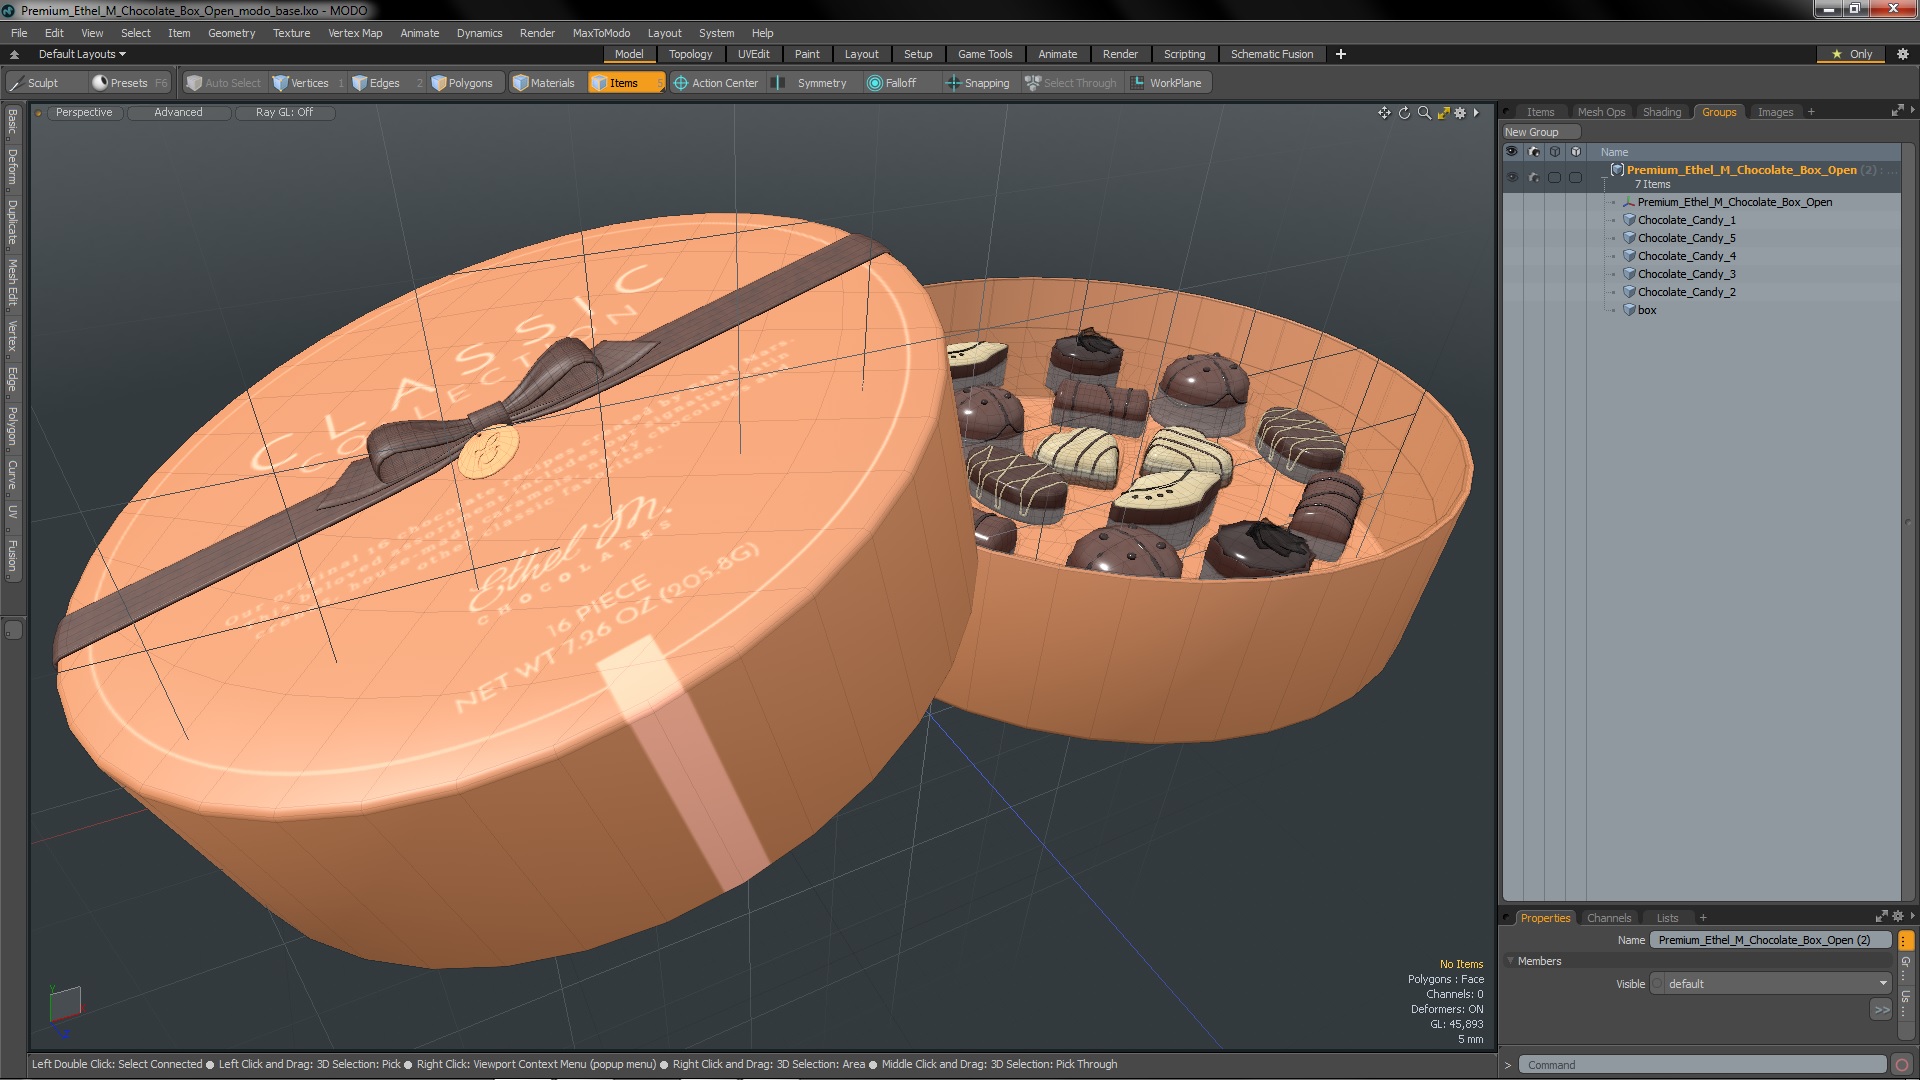Click the eye column header in Groups
This screenshot has width=1920, height=1080.
1512,152
